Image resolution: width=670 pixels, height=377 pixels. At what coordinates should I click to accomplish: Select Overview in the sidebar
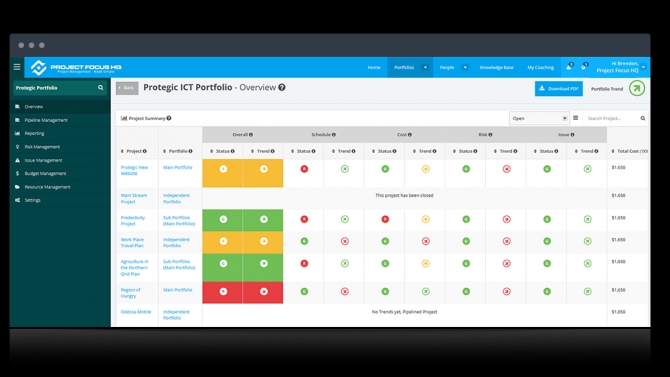[60, 106]
